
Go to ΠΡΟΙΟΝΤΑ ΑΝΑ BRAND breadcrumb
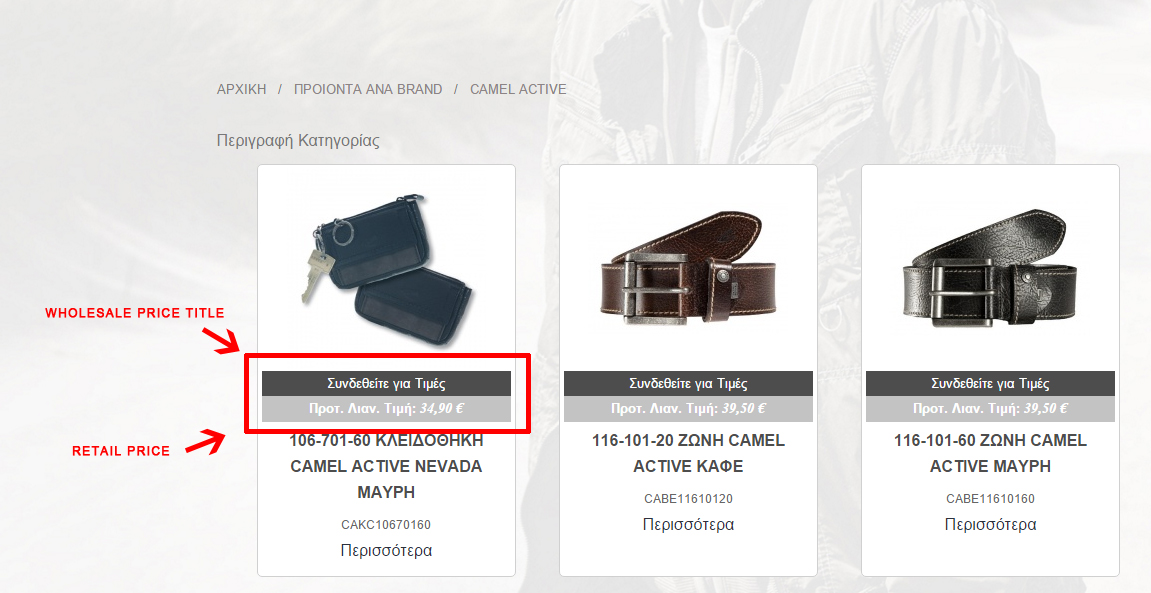tap(368, 90)
